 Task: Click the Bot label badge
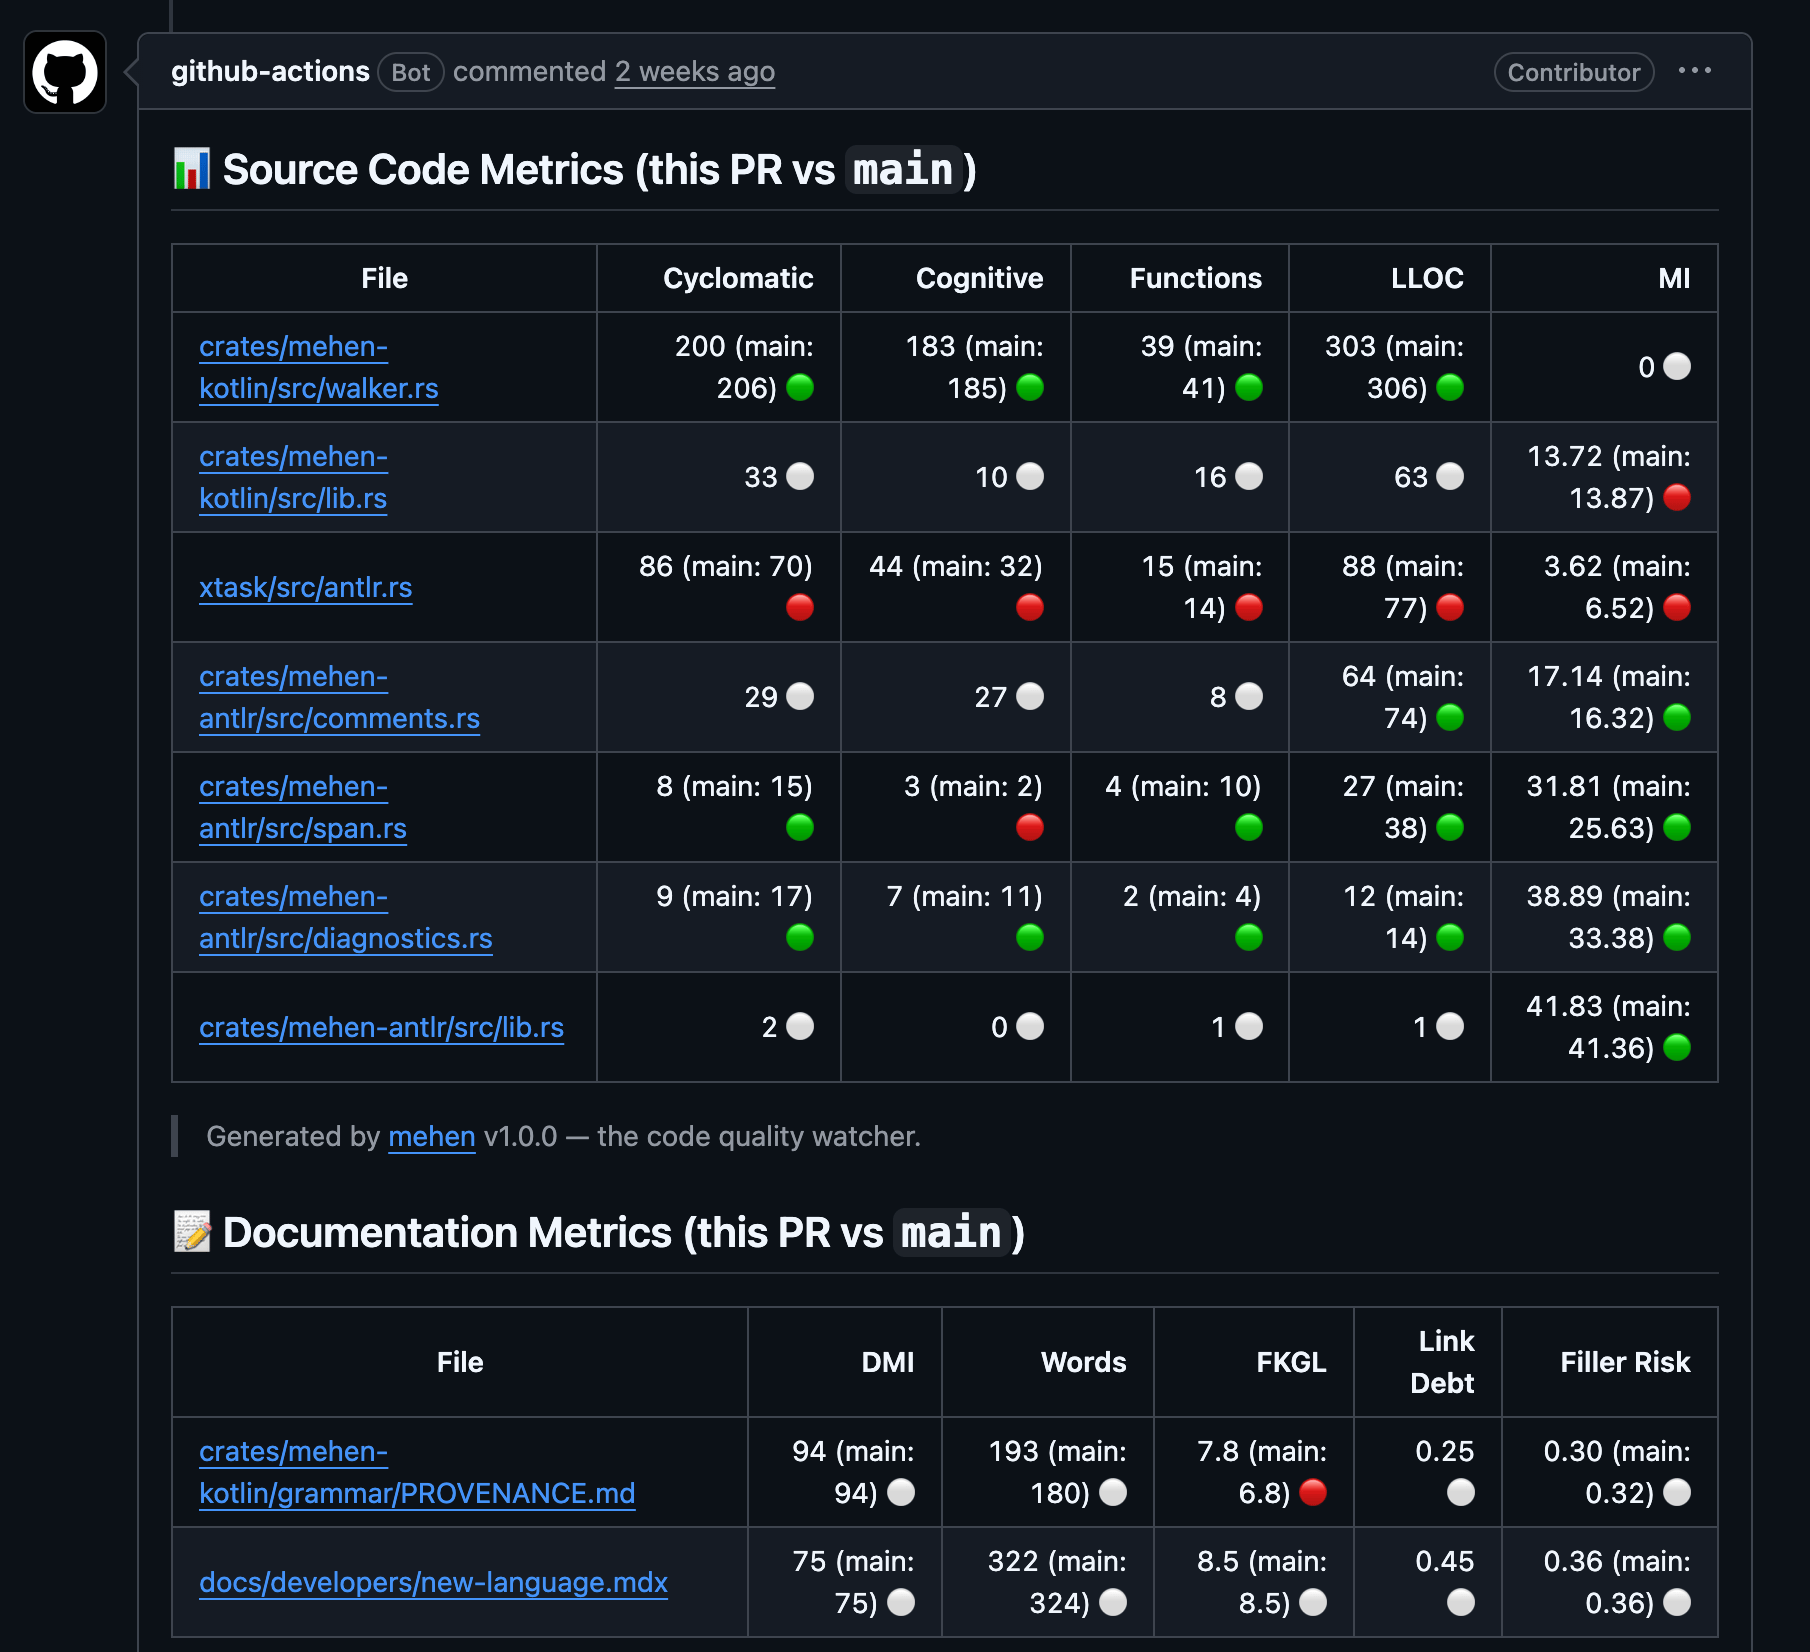pyautogui.click(x=411, y=72)
